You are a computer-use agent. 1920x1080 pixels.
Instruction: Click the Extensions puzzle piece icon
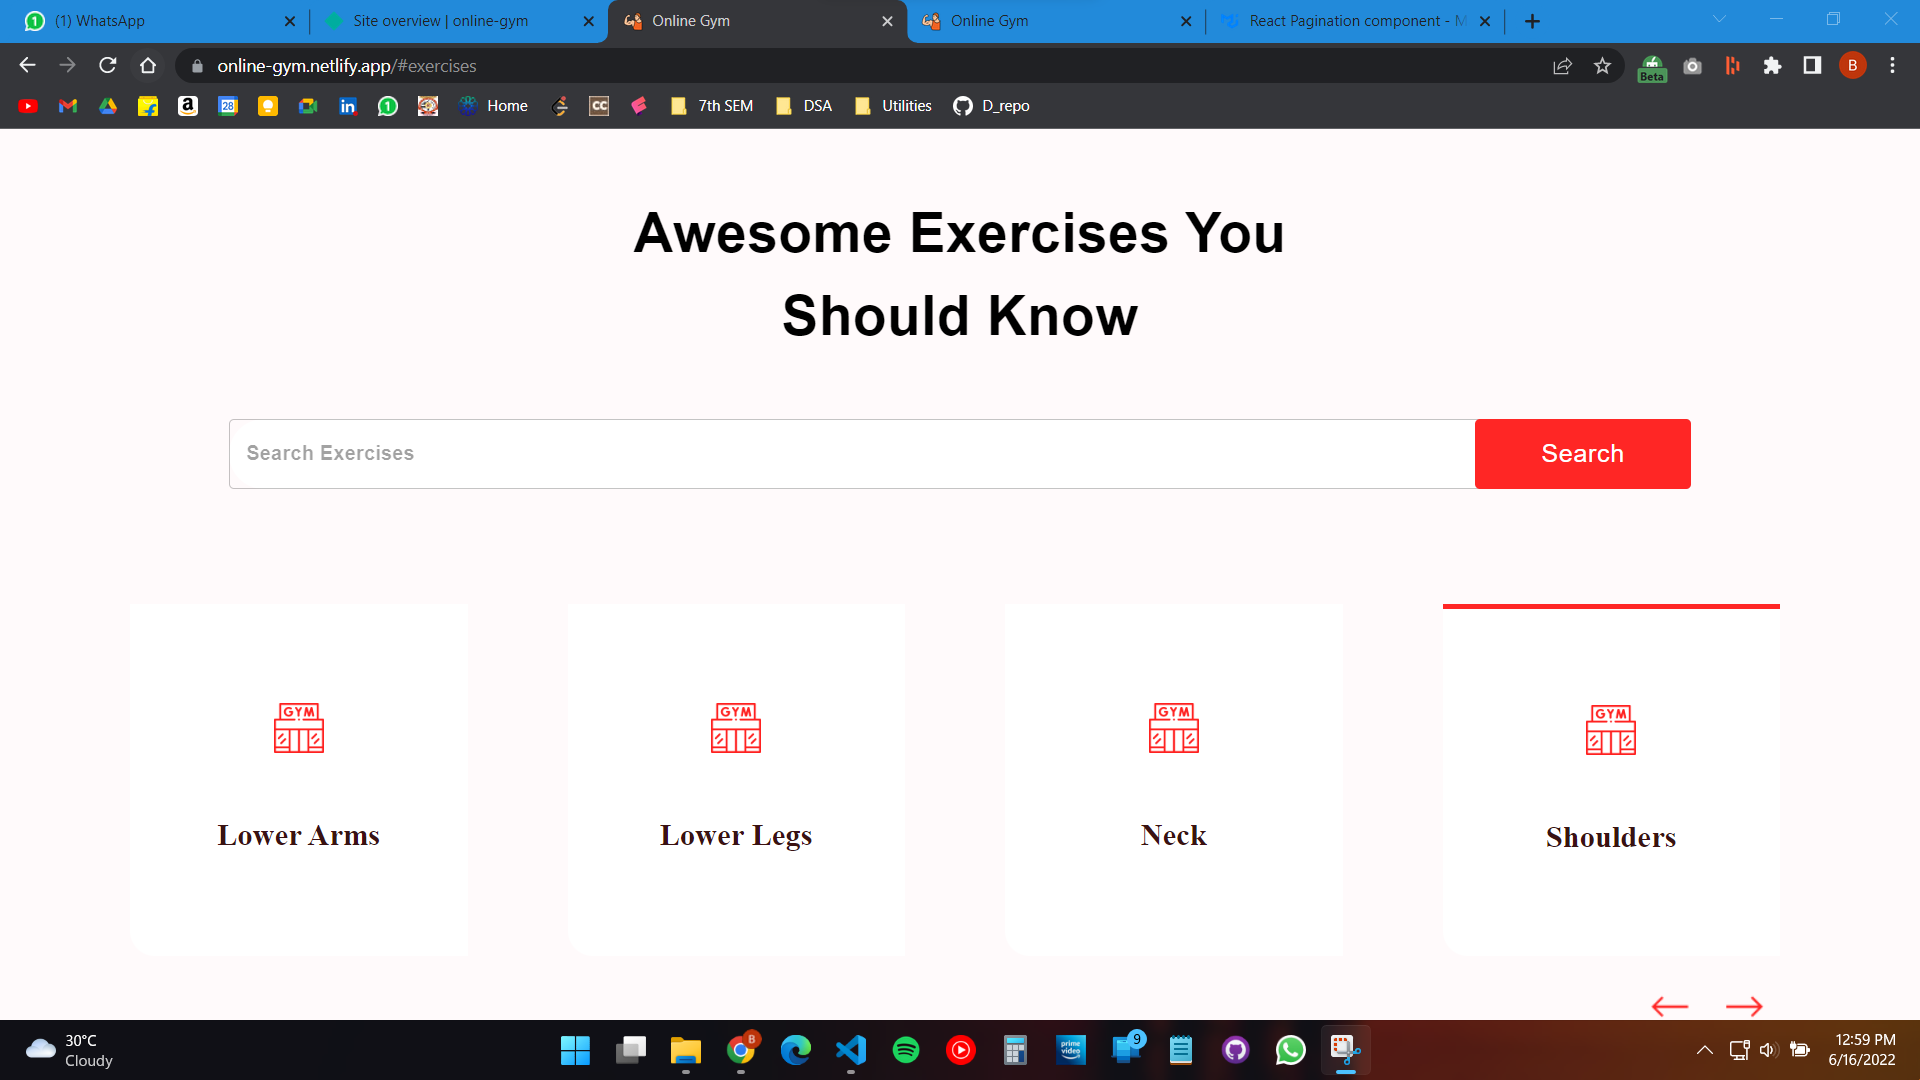click(x=1773, y=65)
